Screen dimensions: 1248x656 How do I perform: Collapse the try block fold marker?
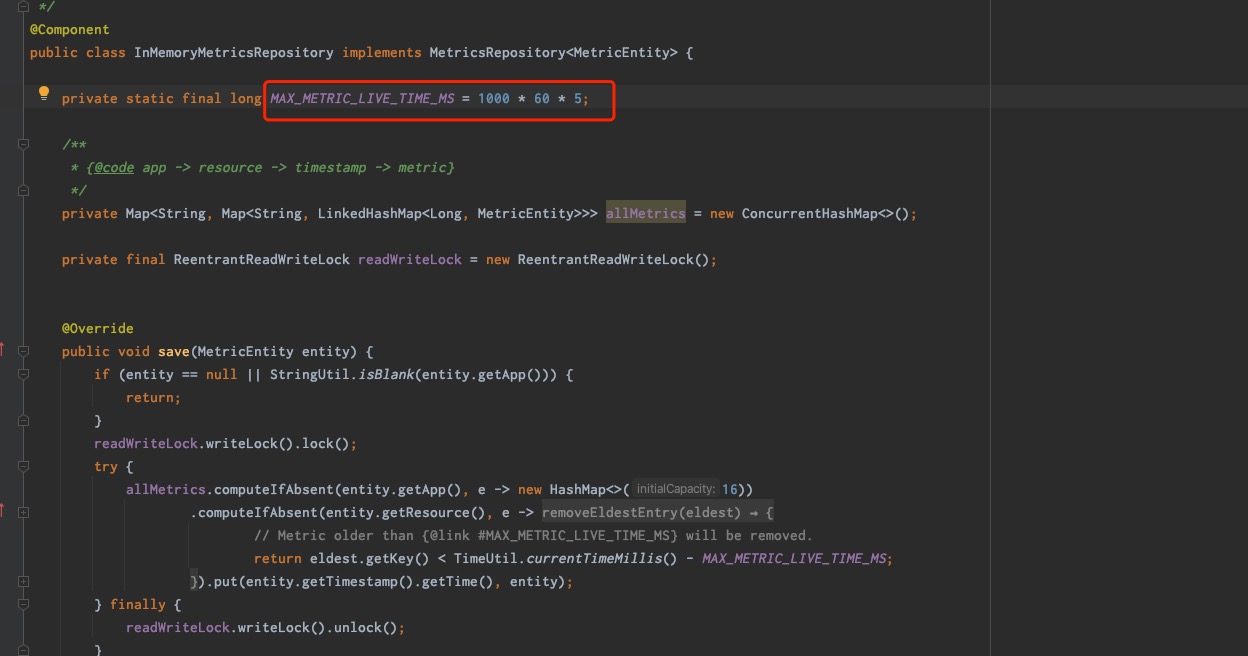click(23, 467)
